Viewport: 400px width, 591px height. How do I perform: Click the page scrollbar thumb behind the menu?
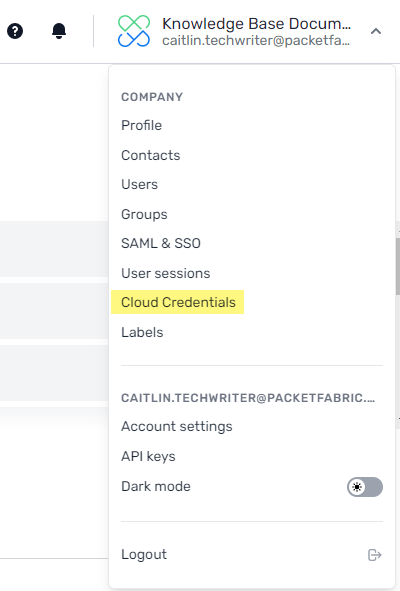[398, 266]
